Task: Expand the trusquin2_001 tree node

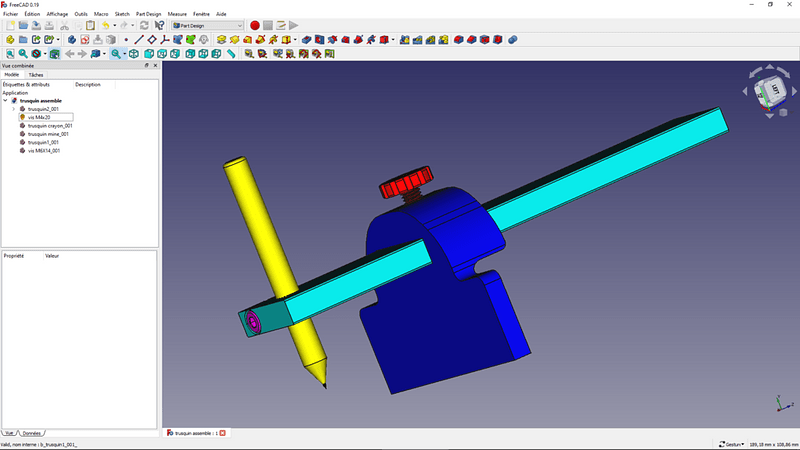Action: point(14,109)
